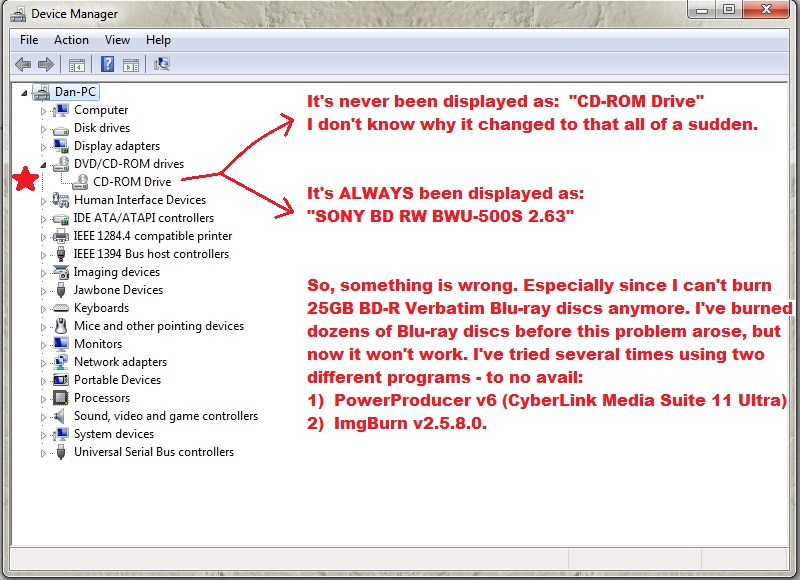
Task: Click the IDE ATA/ATAPI controllers icon
Action: pyautogui.click(x=61, y=219)
